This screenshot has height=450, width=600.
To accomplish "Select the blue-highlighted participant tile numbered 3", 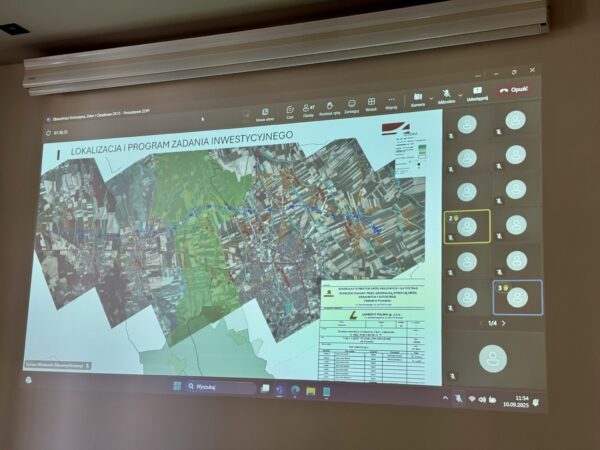I will (x=517, y=297).
